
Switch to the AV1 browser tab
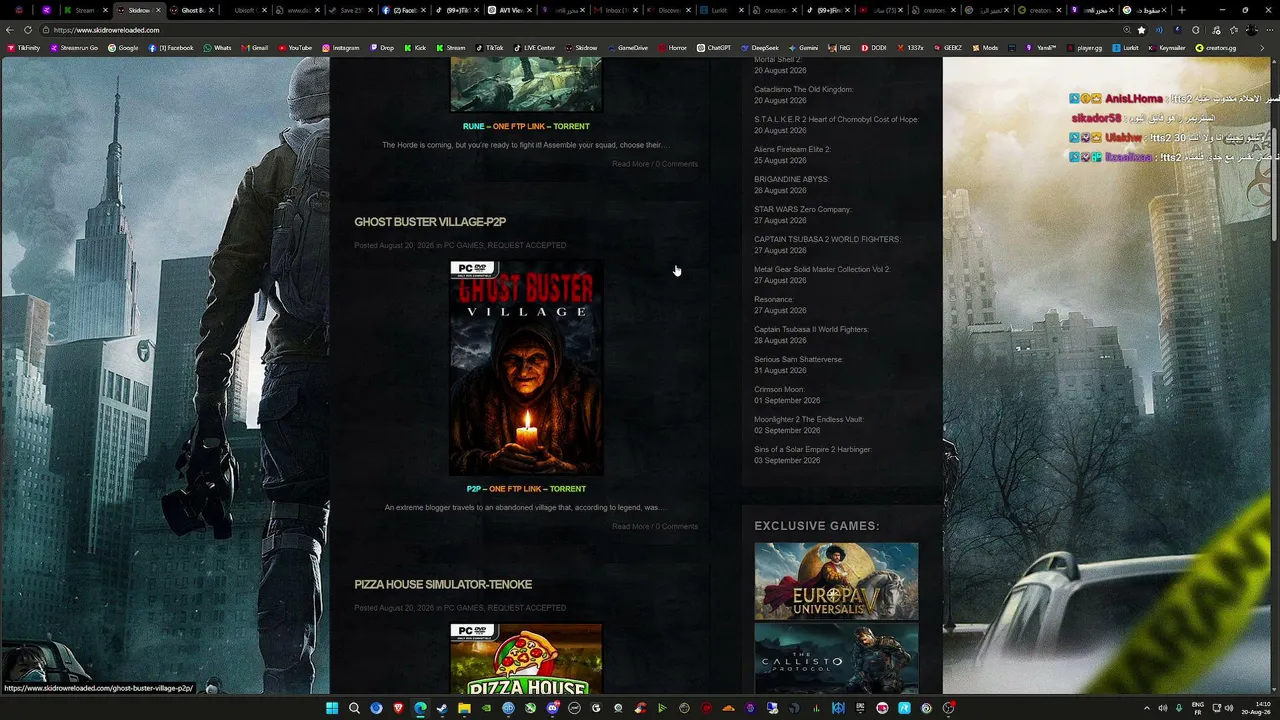(510, 10)
